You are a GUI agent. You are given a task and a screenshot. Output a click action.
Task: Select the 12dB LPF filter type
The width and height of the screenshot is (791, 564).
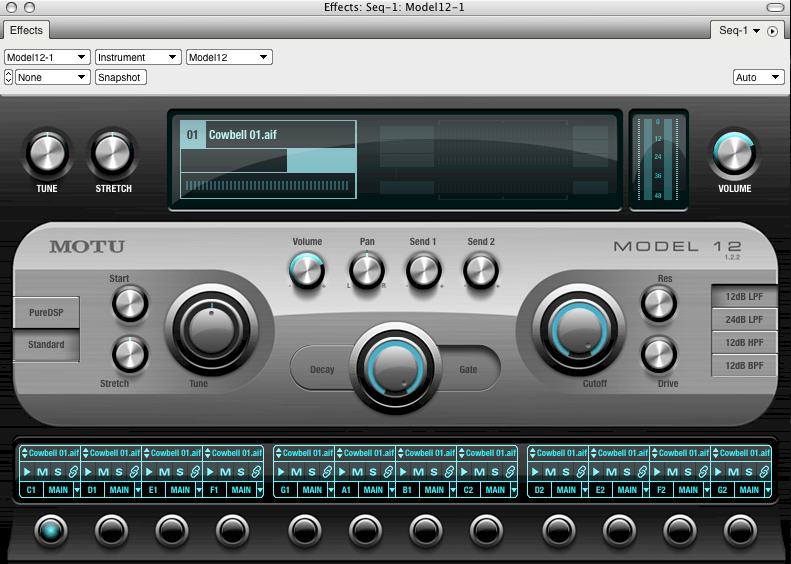click(x=744, y=297)
